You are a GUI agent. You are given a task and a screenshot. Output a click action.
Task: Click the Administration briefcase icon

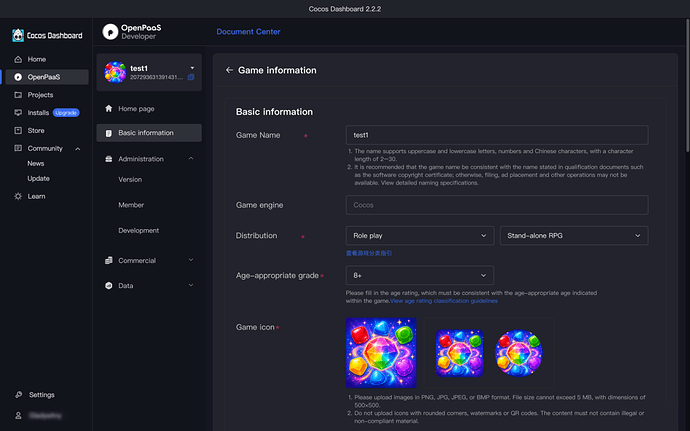(109, 159)
